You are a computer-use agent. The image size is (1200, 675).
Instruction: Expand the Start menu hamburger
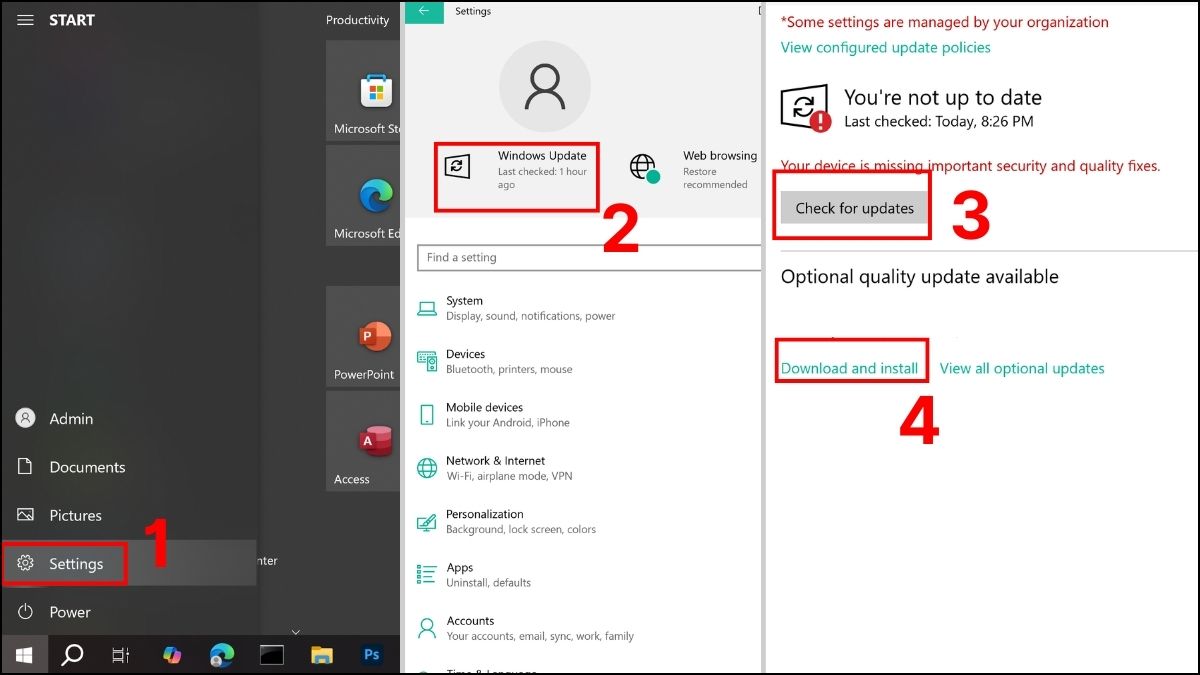tap(25, 20)
